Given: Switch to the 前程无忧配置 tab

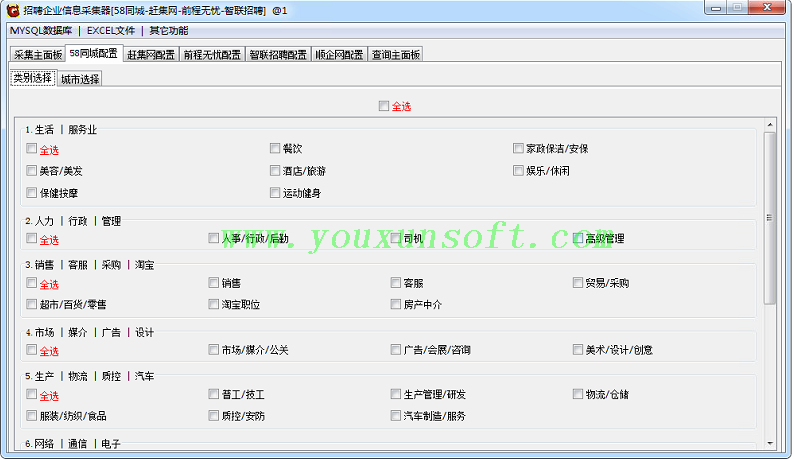Looking at the screenshot, I should [212, 55].
